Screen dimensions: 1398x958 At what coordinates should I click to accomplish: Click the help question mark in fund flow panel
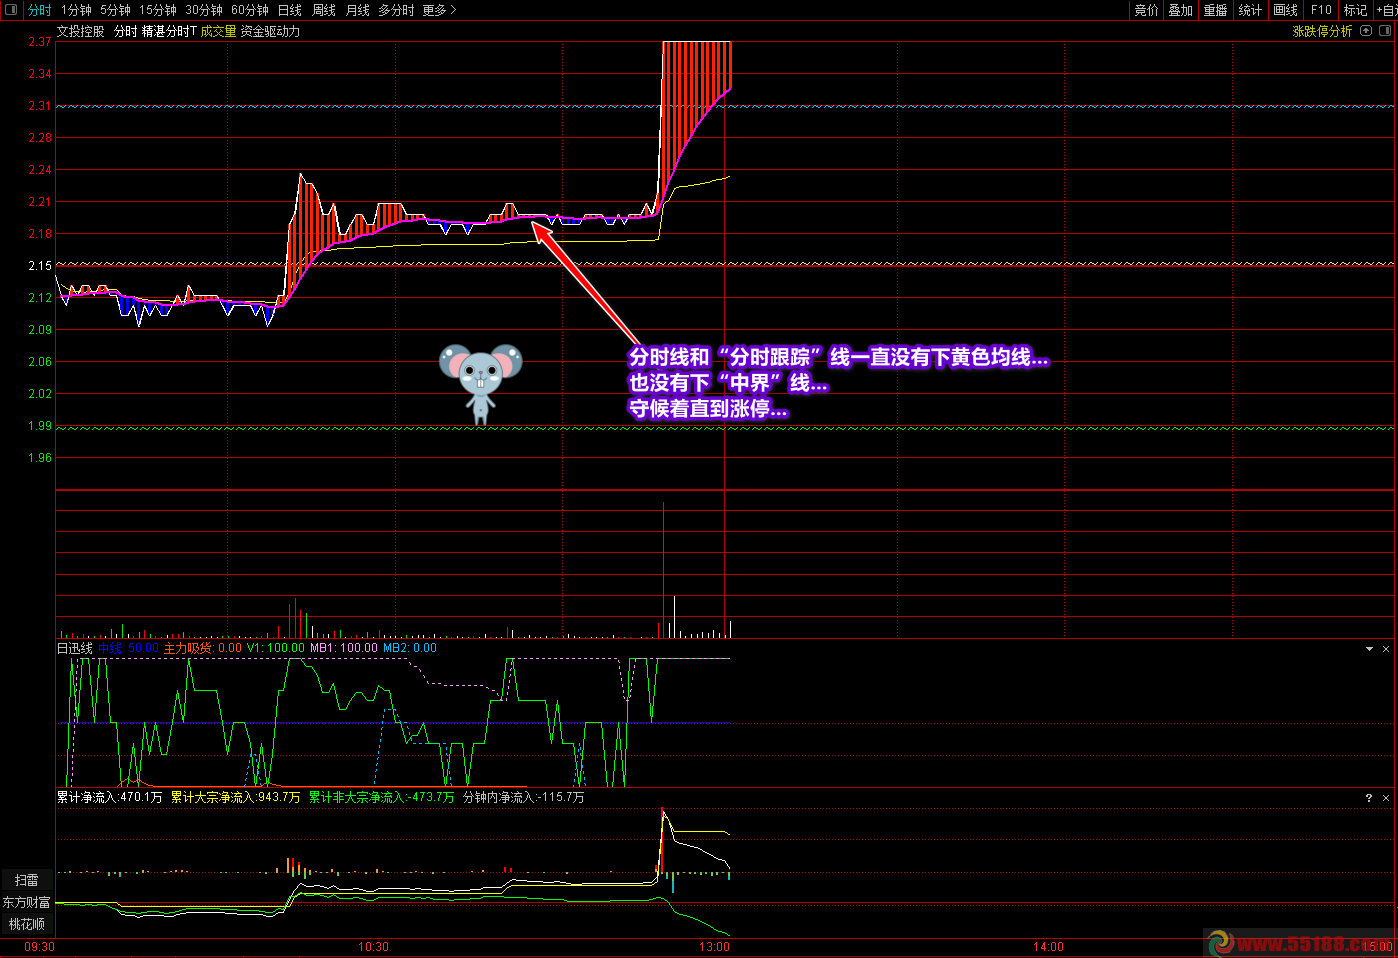[x=1369, y=798]
